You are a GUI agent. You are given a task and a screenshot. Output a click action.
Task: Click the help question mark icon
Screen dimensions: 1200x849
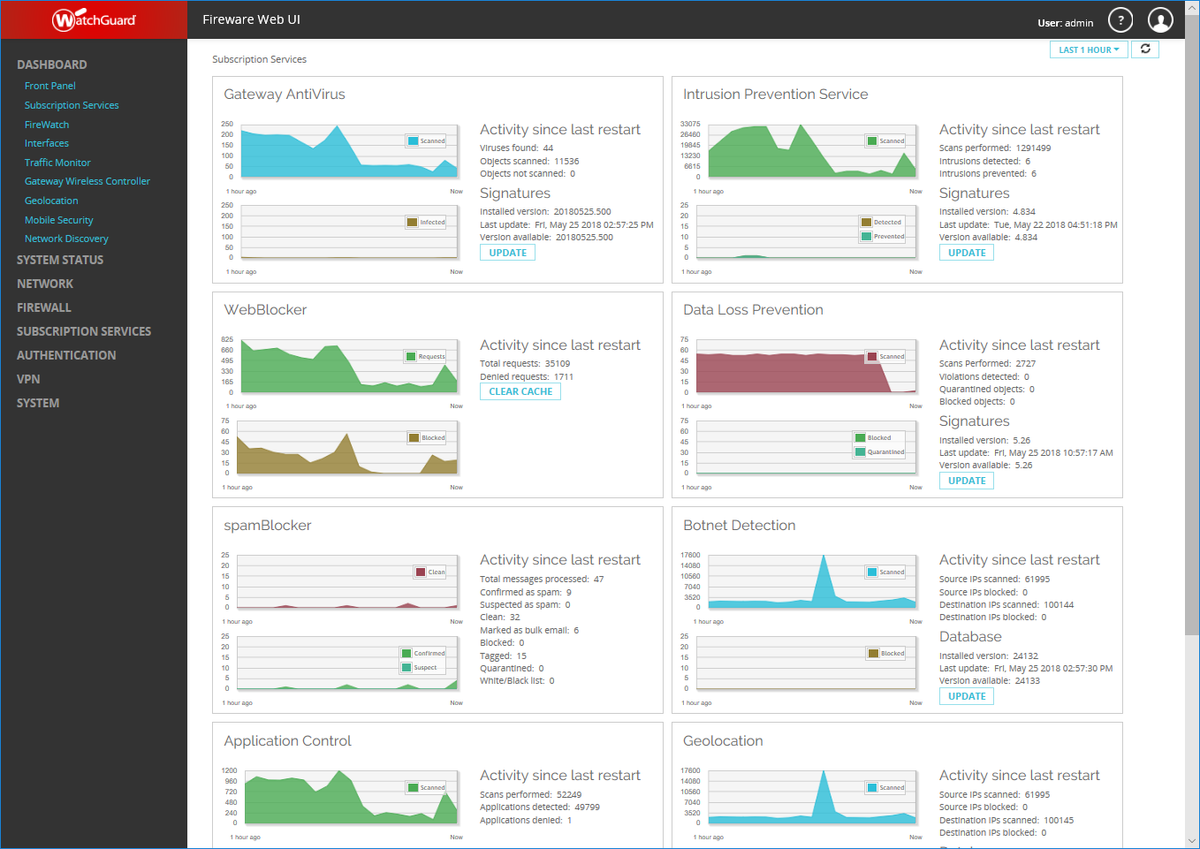coord(1120,20)
